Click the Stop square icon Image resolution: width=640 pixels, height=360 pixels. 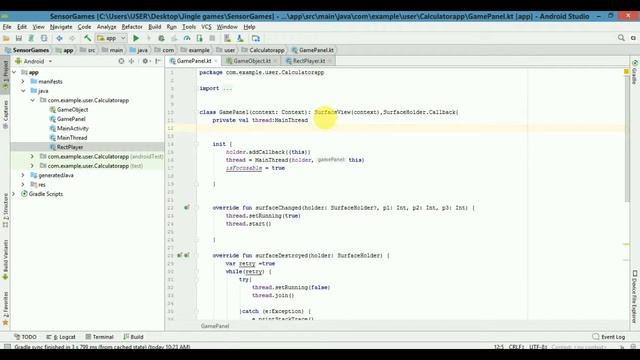[x=212, y=38]
